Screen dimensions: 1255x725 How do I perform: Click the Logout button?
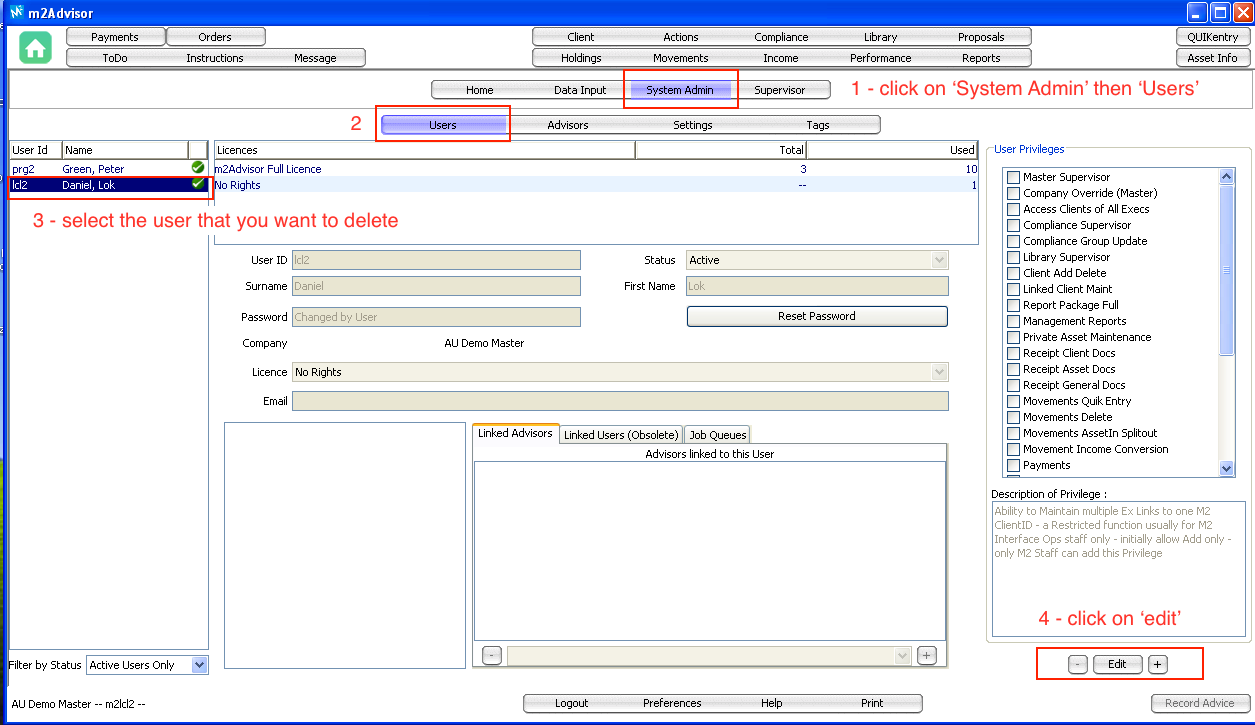click(x=572, y=703)
